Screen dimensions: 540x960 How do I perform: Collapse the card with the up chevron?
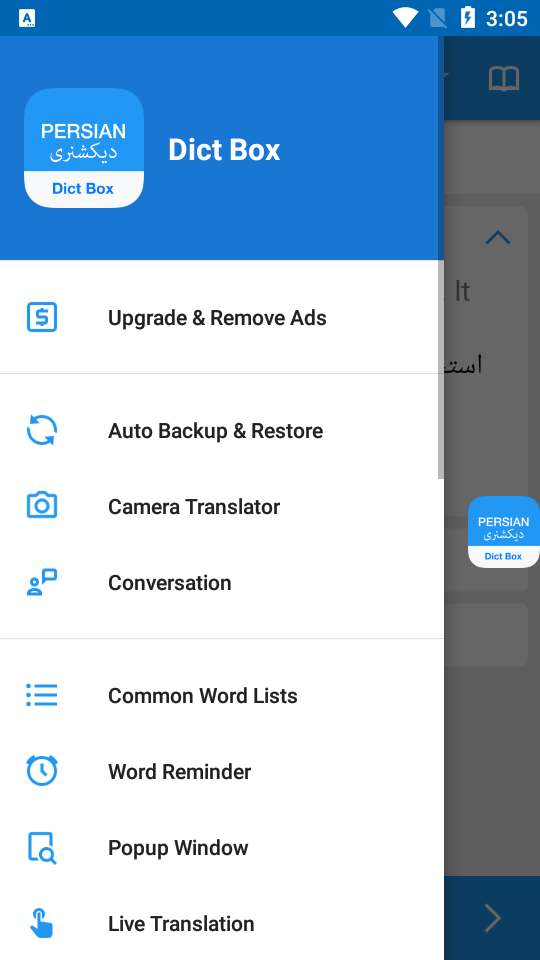point(498,238)
